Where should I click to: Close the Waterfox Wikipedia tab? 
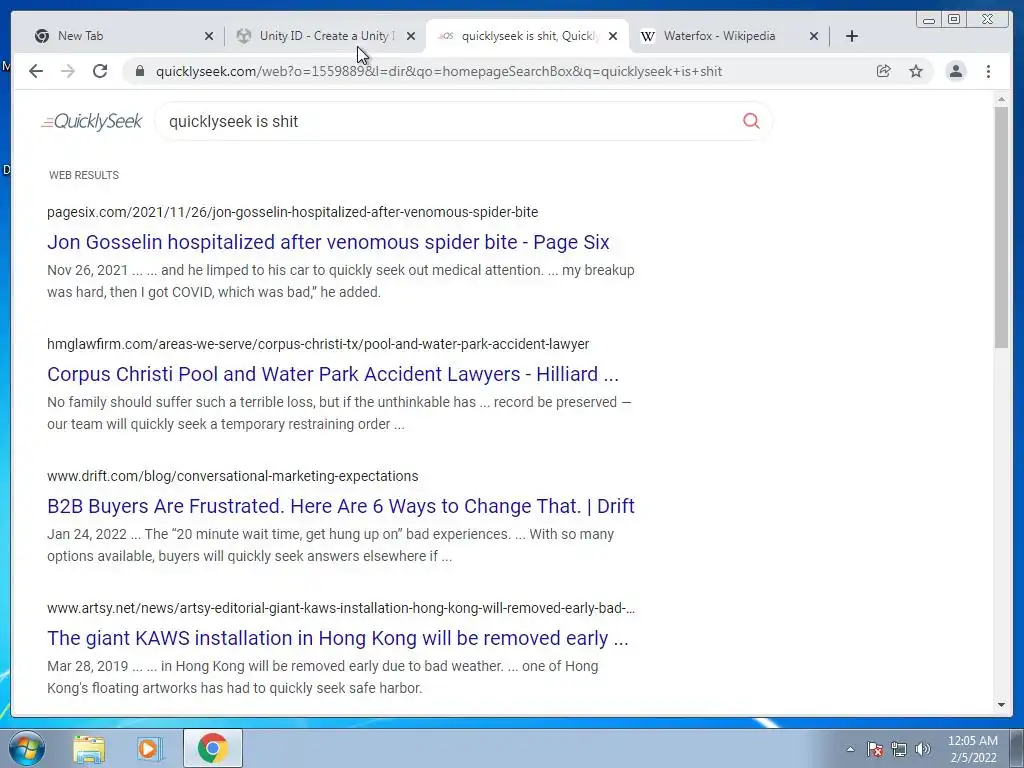814,36
